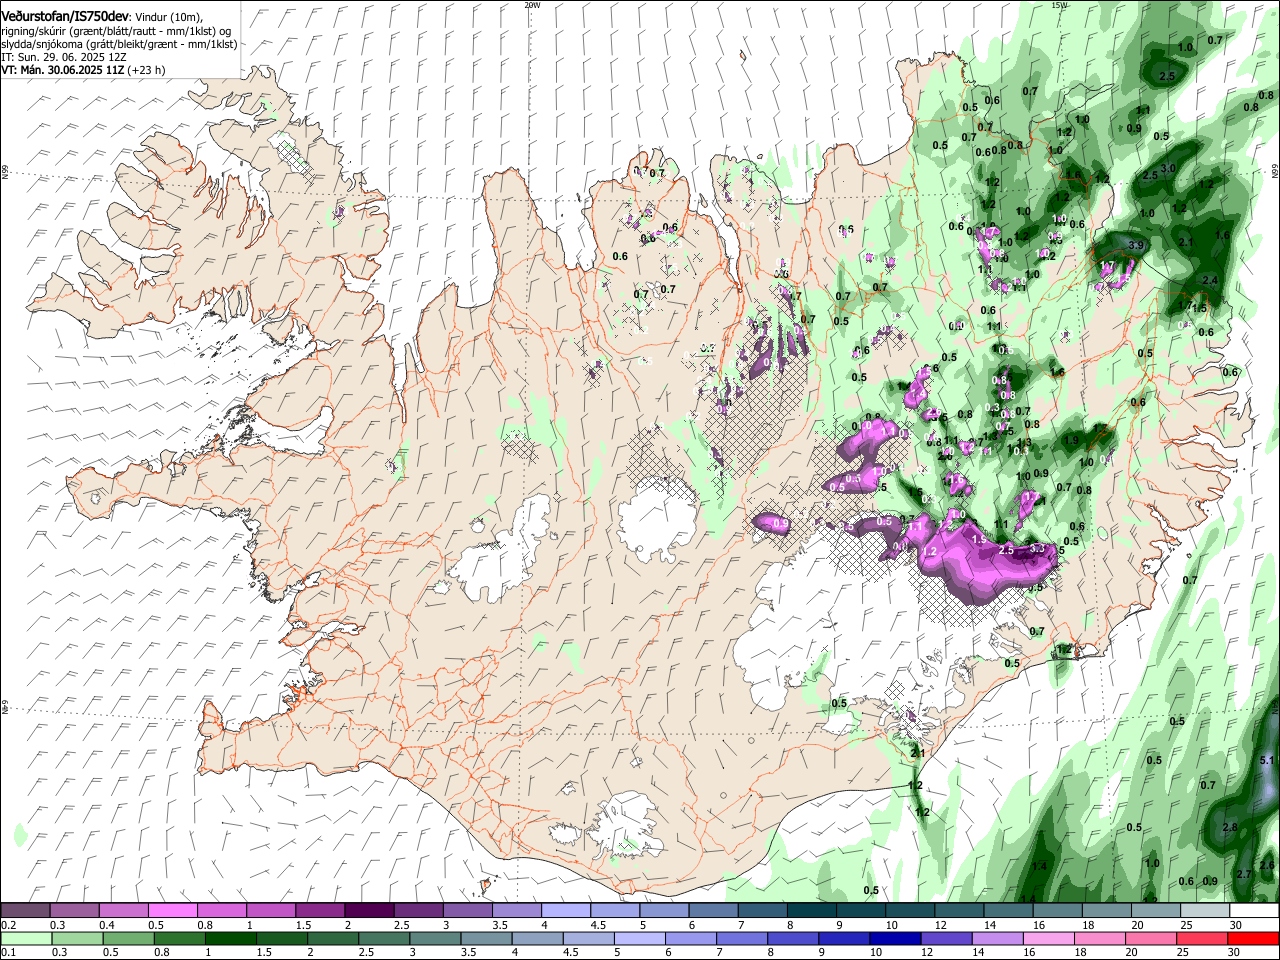1280x960 pixels.
Task: Click the 0.2 label in the legend
Action: [x=8, y=925]
